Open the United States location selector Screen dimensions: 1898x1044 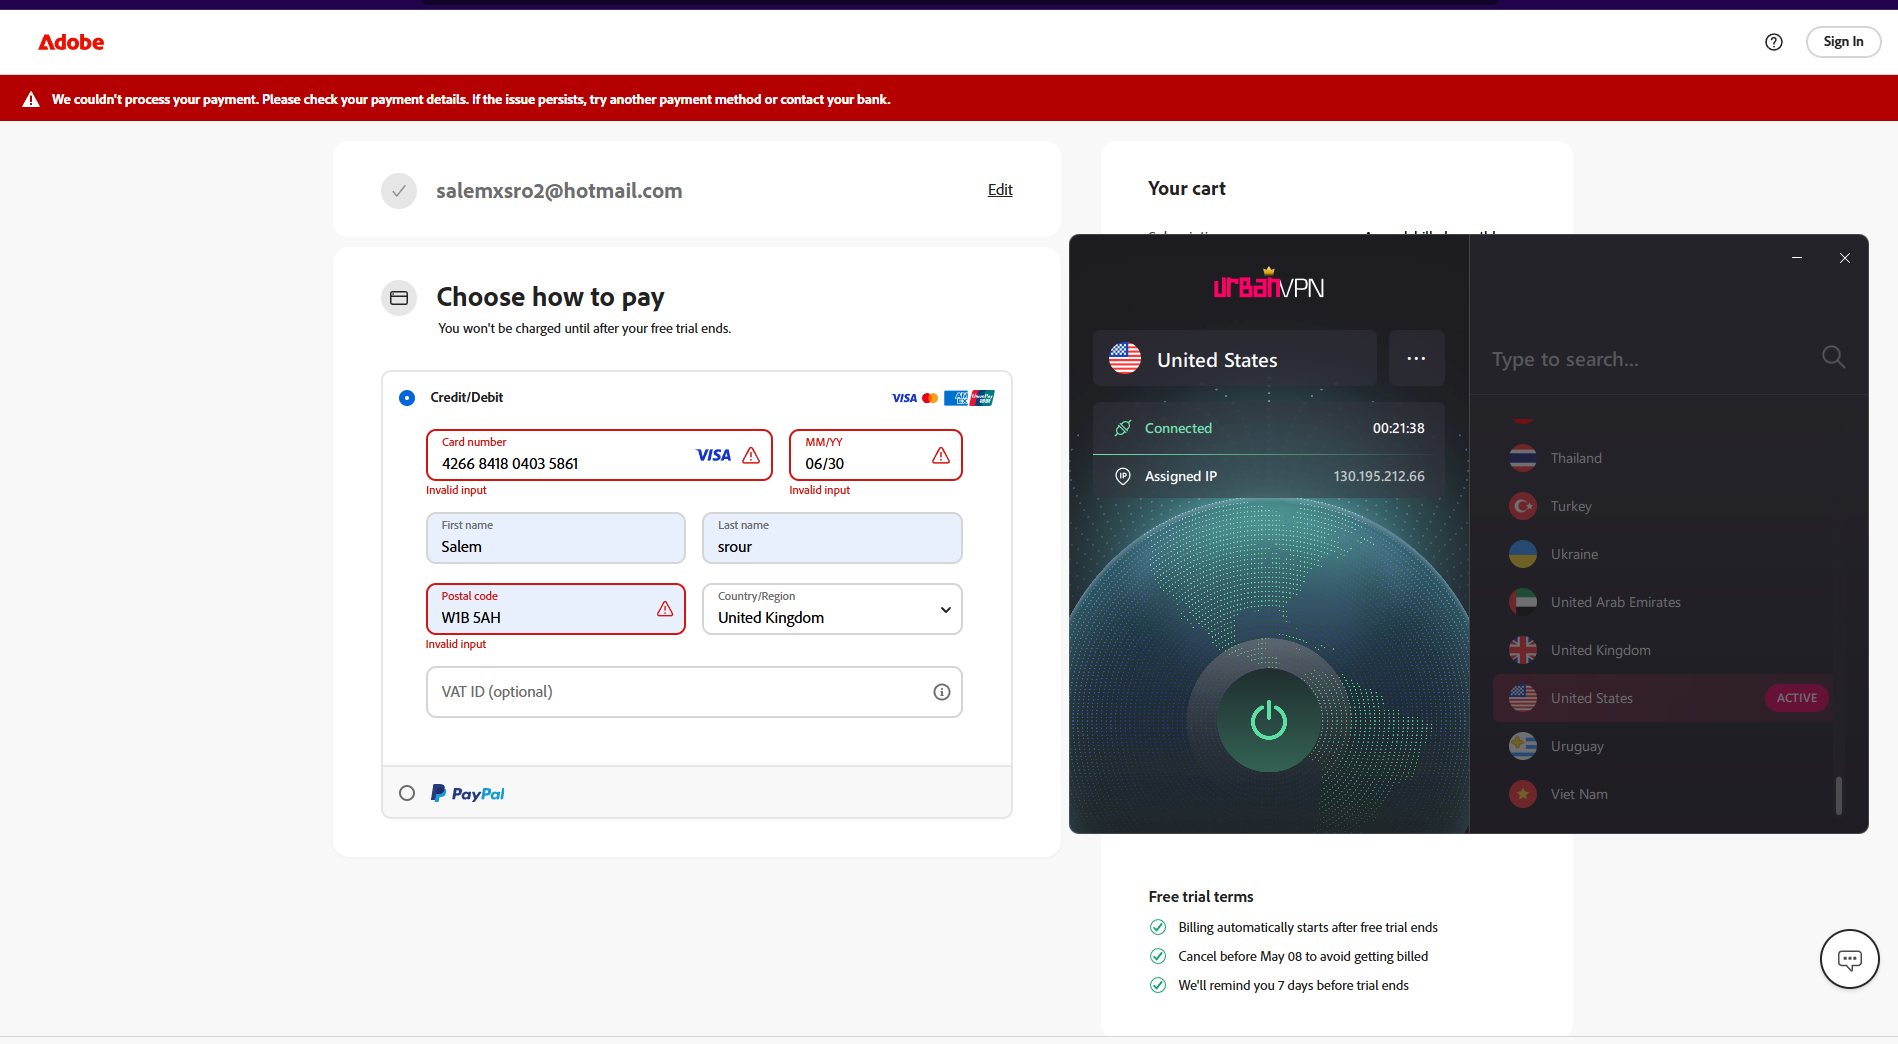pos(1234,358)
